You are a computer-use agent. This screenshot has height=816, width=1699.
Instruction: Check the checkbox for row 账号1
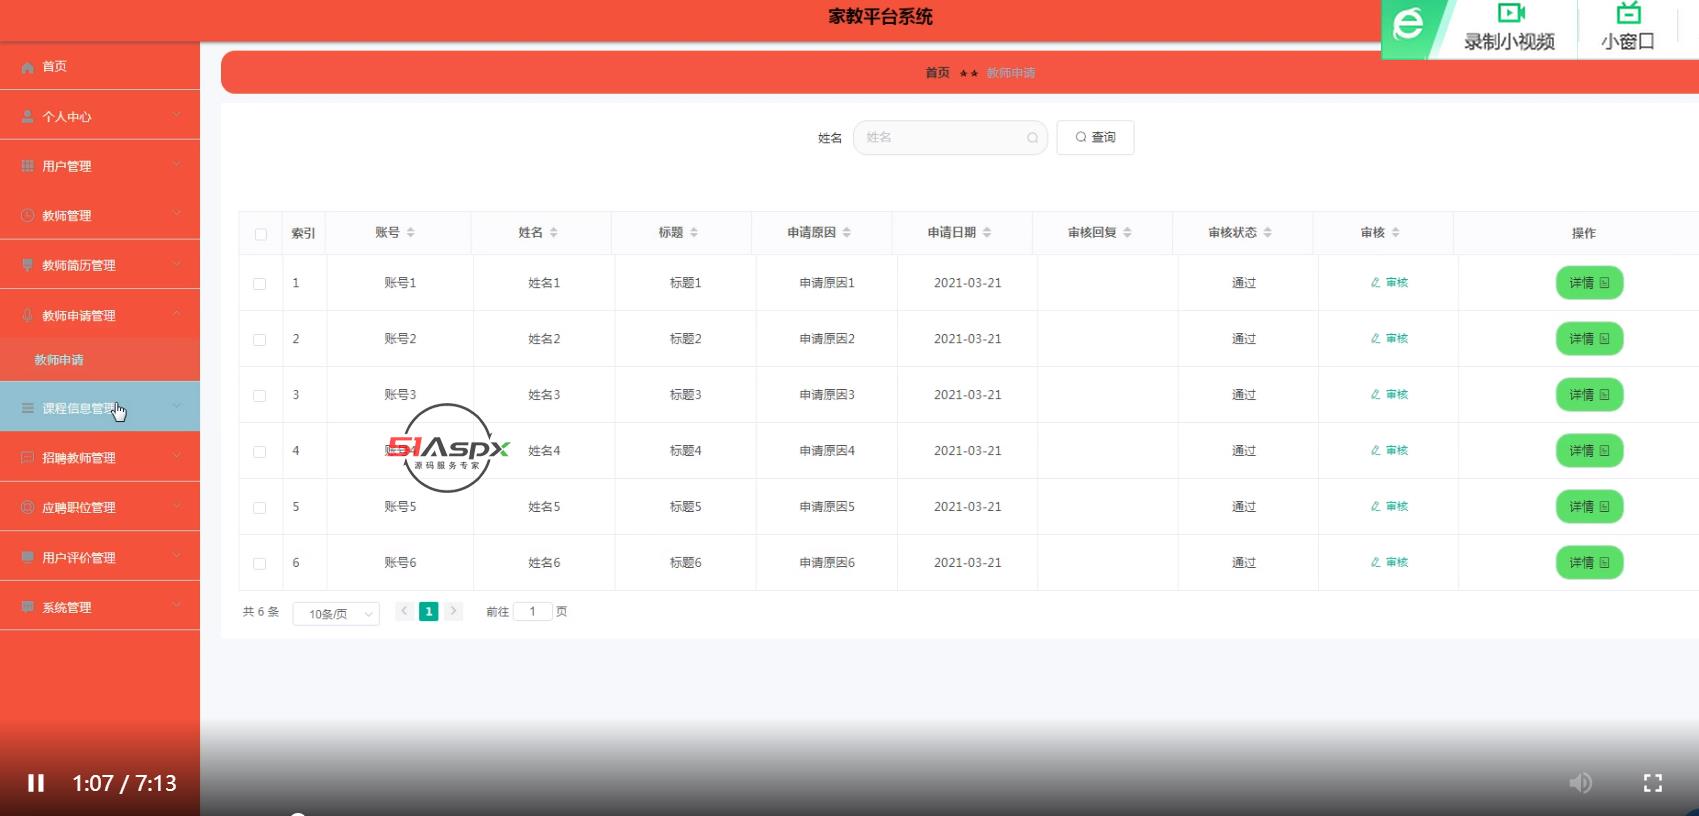click(x=260, y=284)
